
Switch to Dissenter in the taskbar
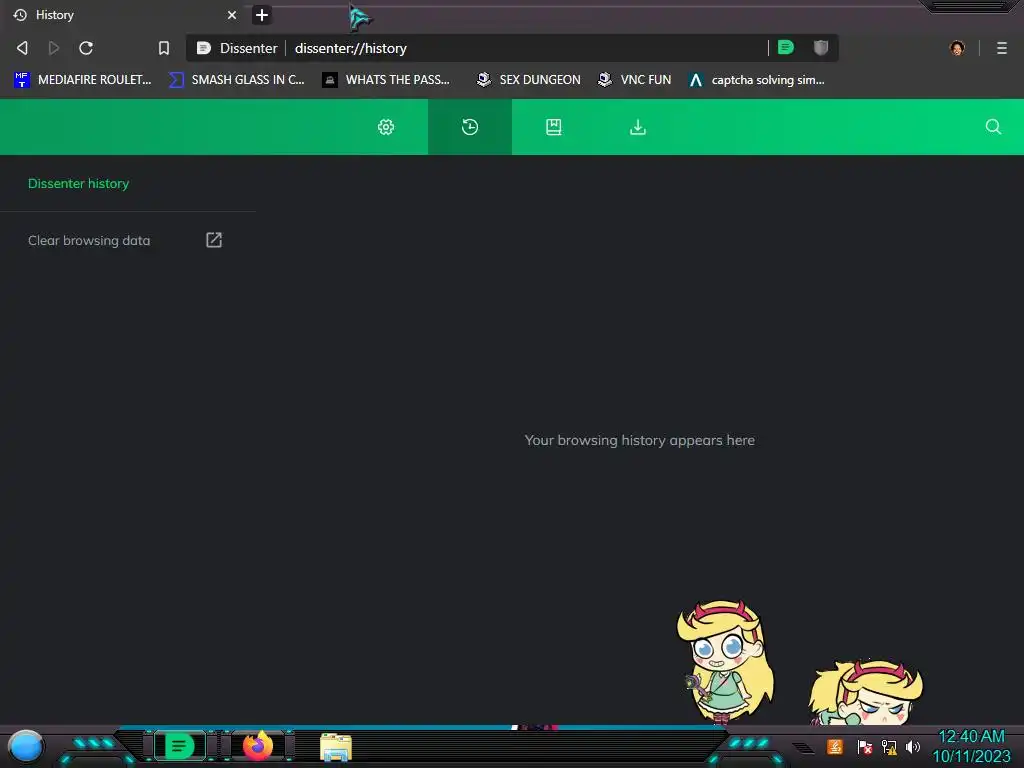[180, 746]
